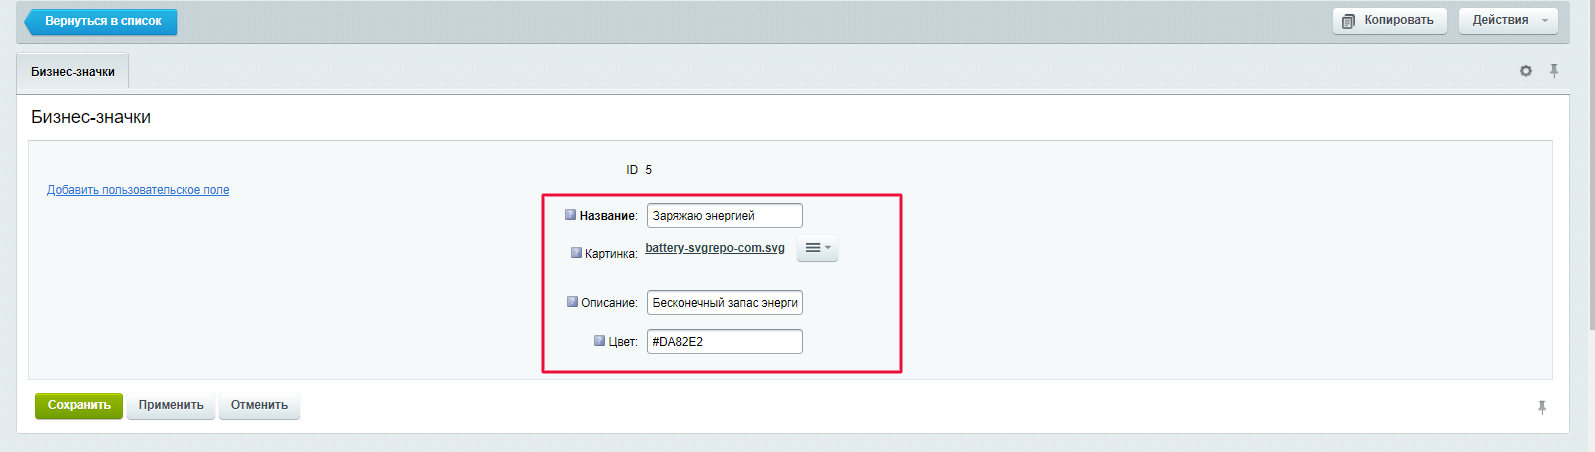Click the green Сохранить button

79,405
